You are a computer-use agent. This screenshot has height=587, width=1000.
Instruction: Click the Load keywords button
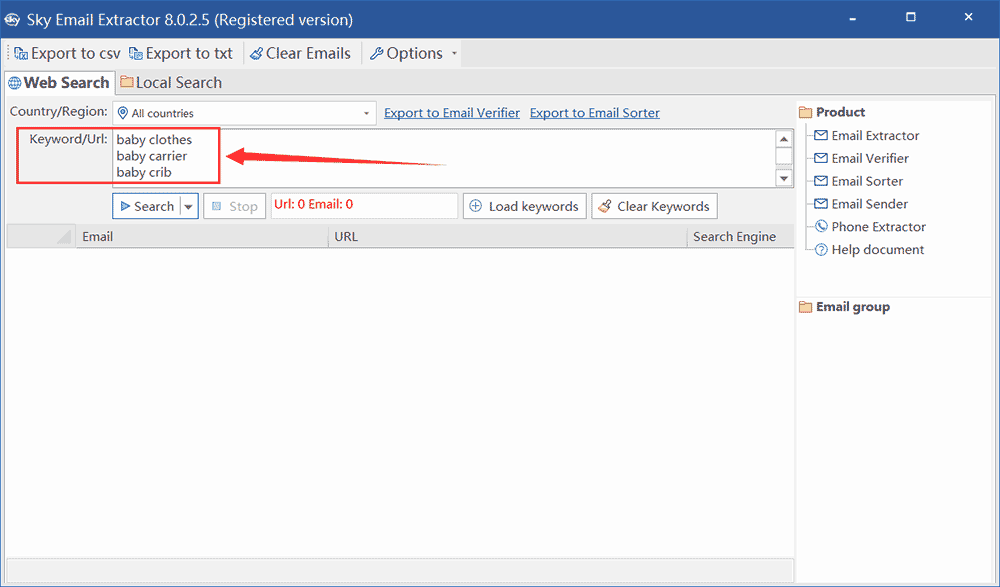(x=524, y=207)
